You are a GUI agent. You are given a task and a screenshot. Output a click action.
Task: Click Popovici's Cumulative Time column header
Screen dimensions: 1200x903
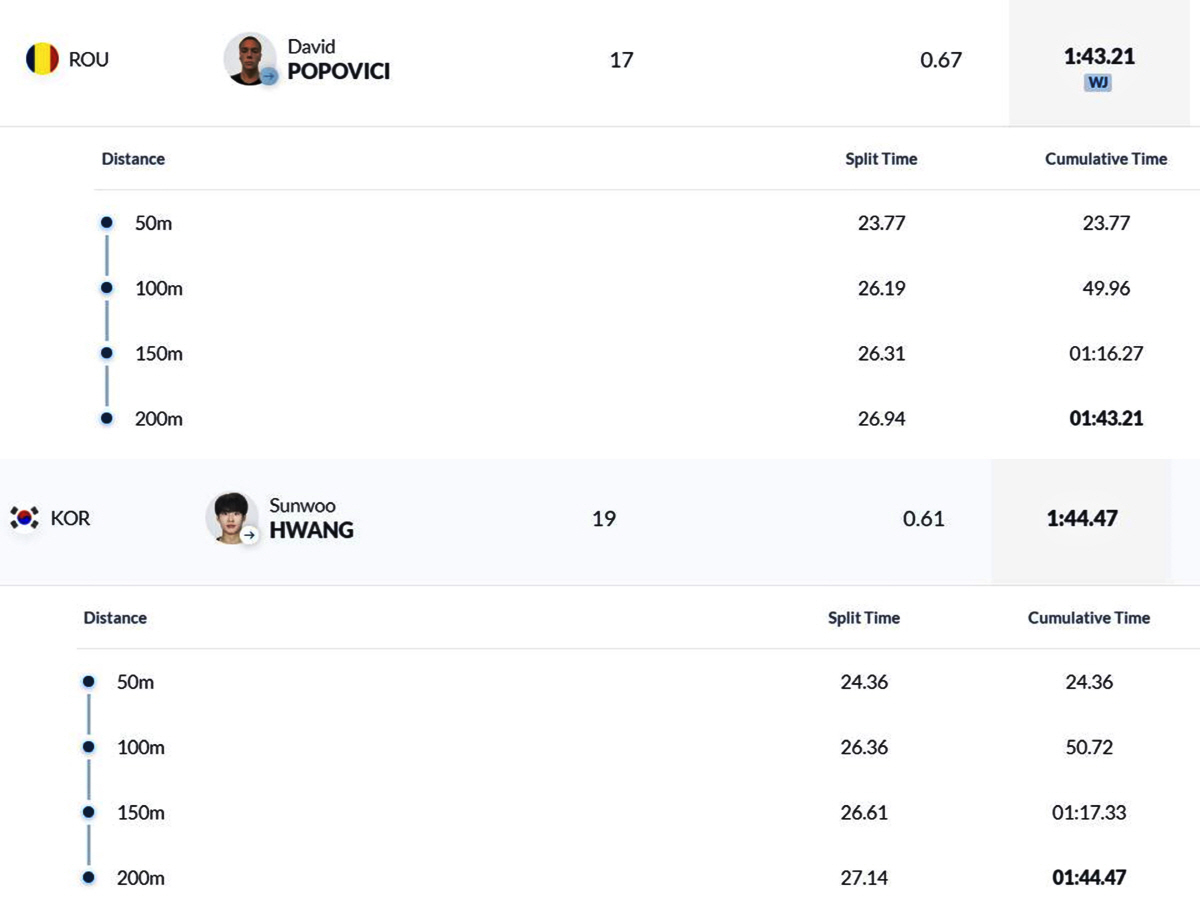tap(1106, 158)
